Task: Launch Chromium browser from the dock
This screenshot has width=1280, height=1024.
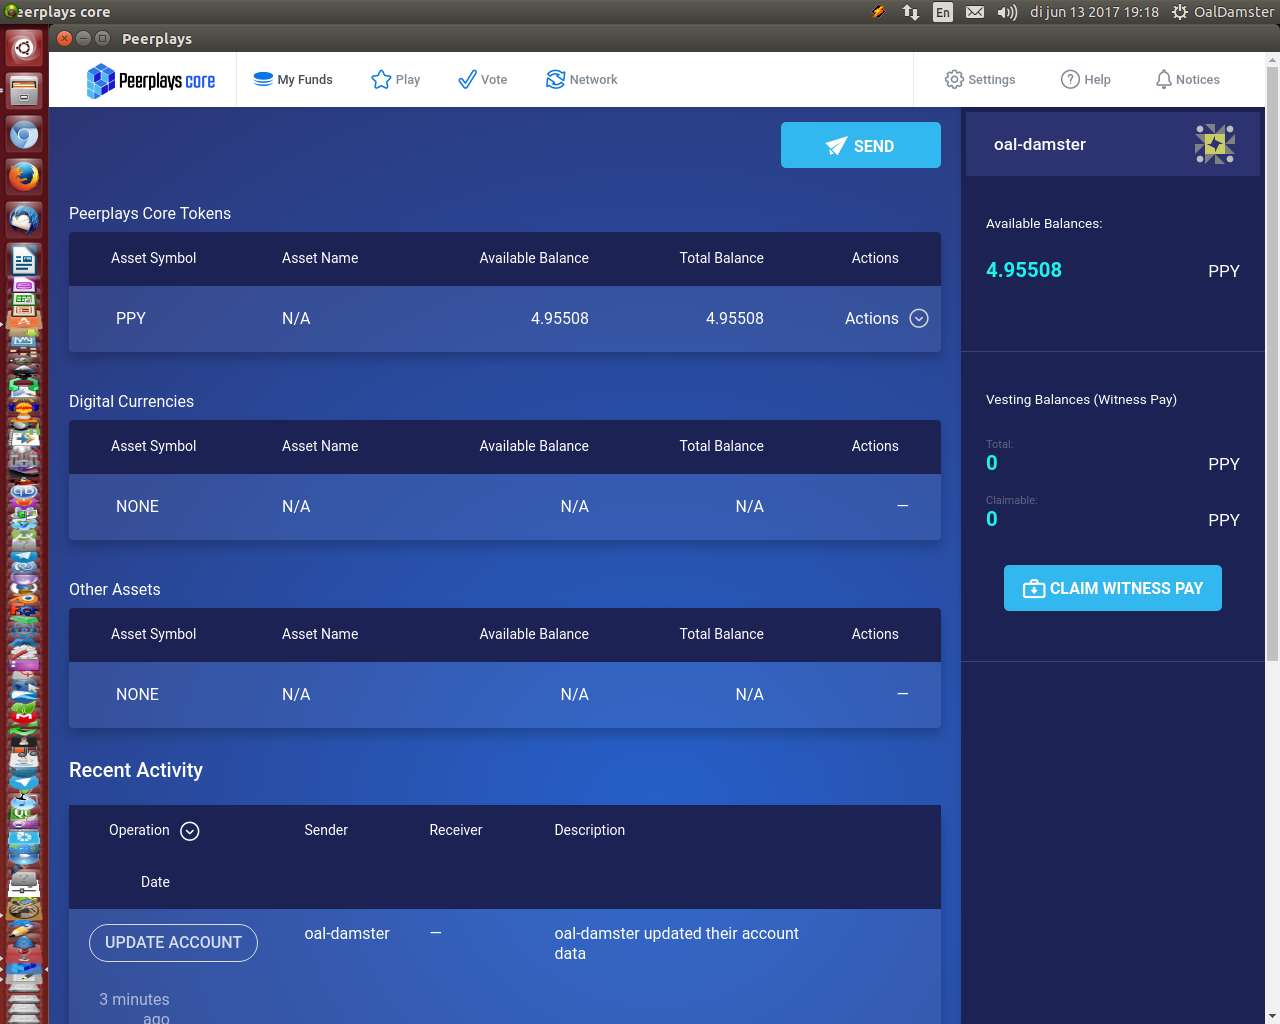Action: pyautogui.click(x=24, y=134)
